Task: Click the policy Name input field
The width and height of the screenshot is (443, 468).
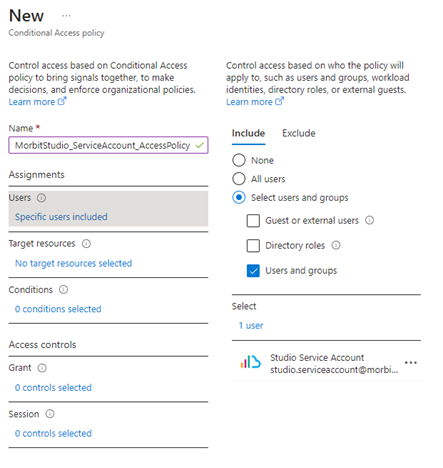Action: 108,145
